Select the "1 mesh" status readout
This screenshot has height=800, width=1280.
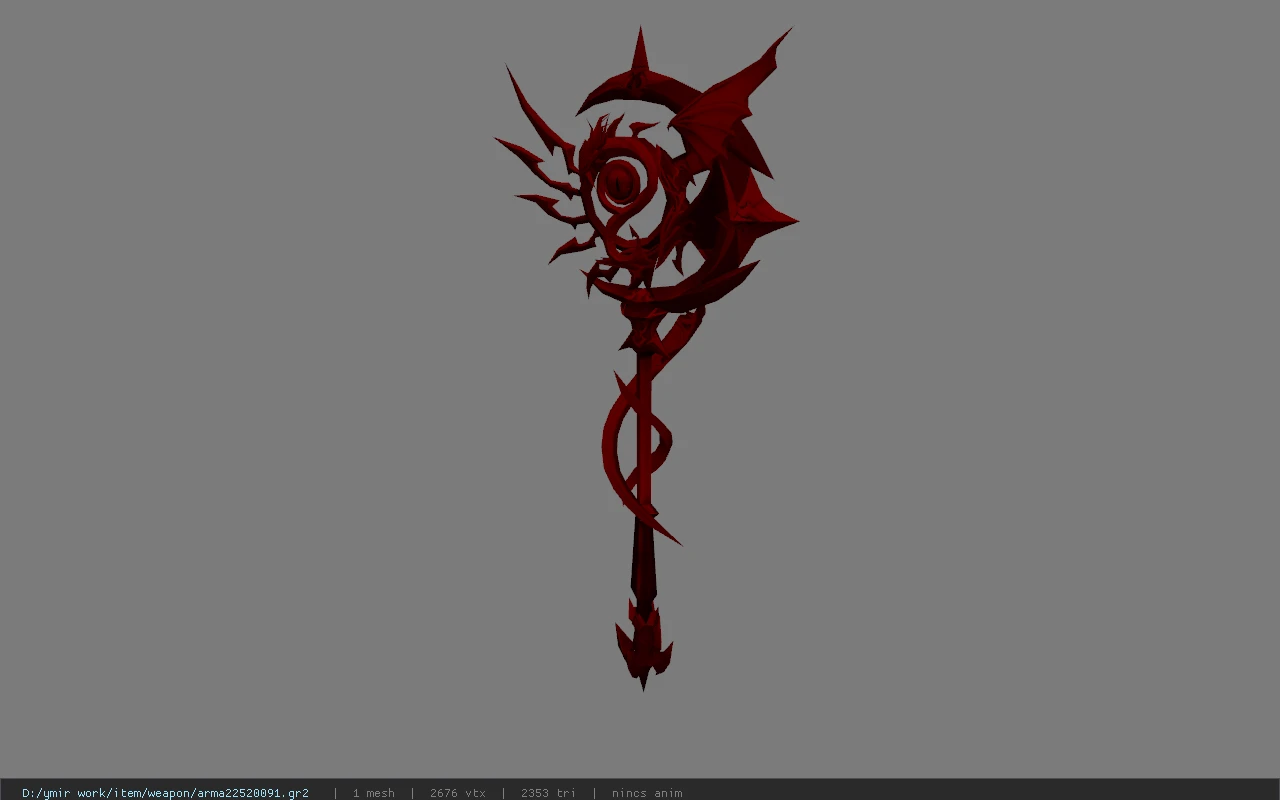[x=373, y=793]
